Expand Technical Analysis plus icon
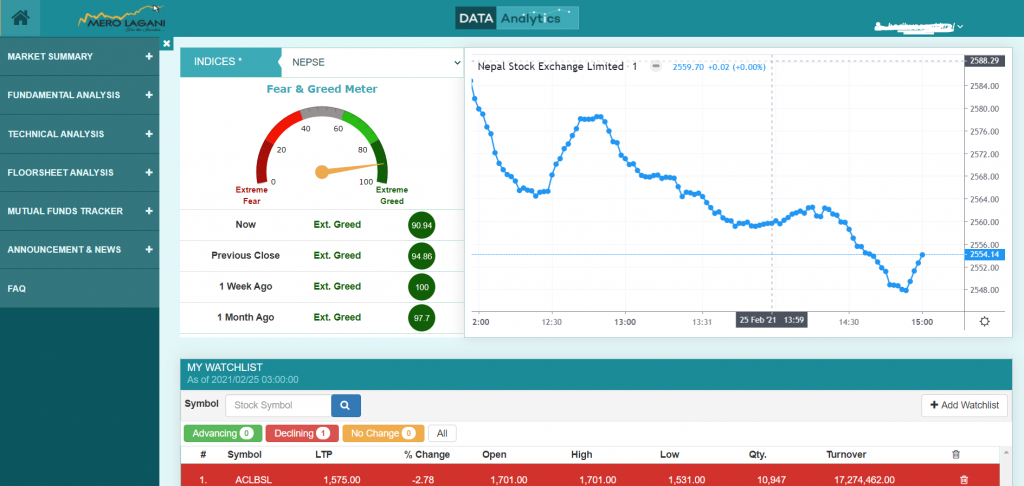This screenshot has width=1024, height=486. [149, 134]
